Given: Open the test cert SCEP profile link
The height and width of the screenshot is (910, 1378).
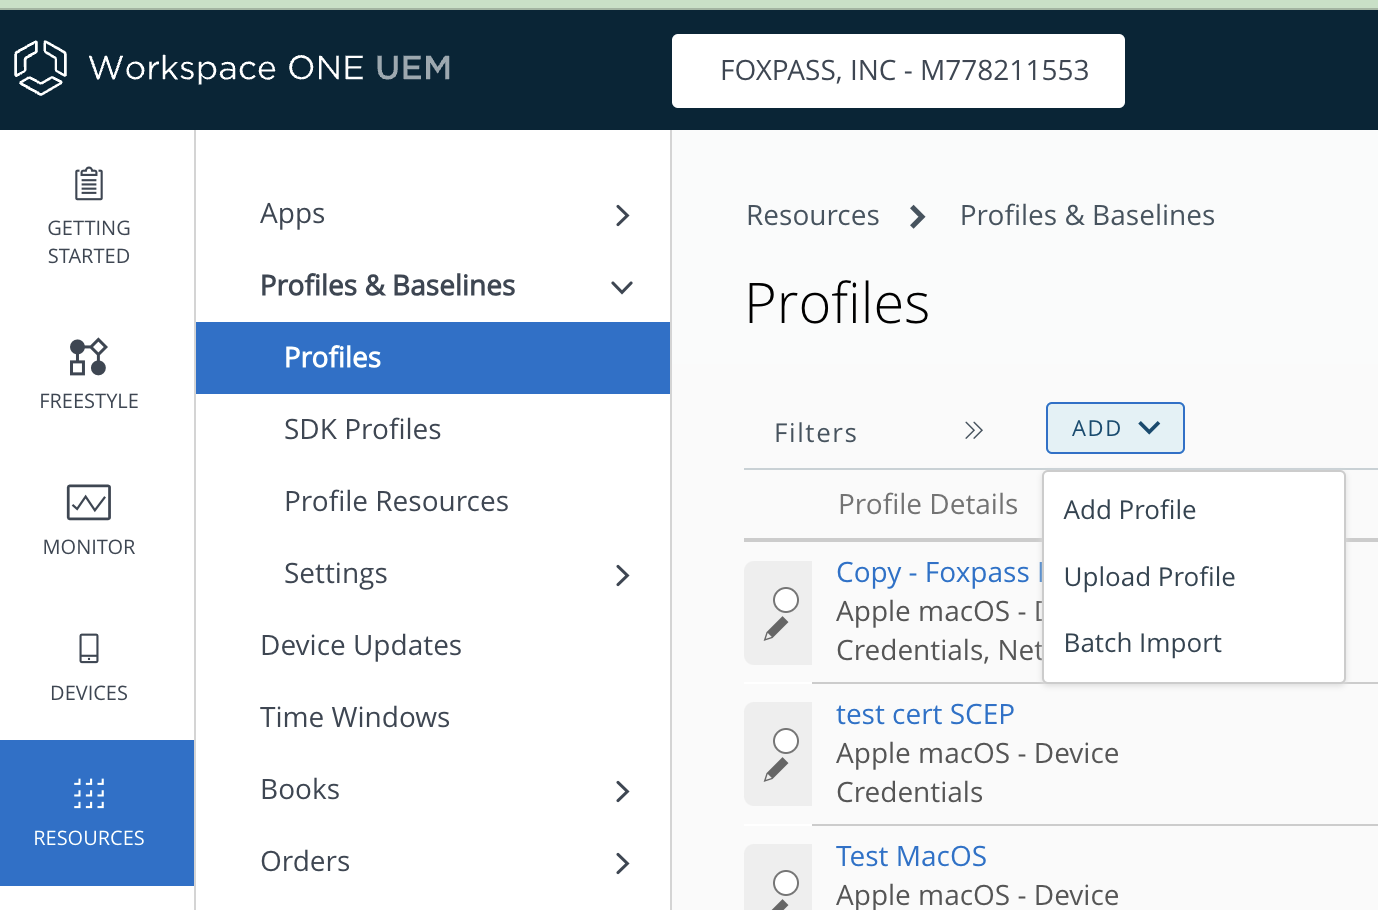Looking at the screenshot, I should pyautogui.click(x=925, y=714).
